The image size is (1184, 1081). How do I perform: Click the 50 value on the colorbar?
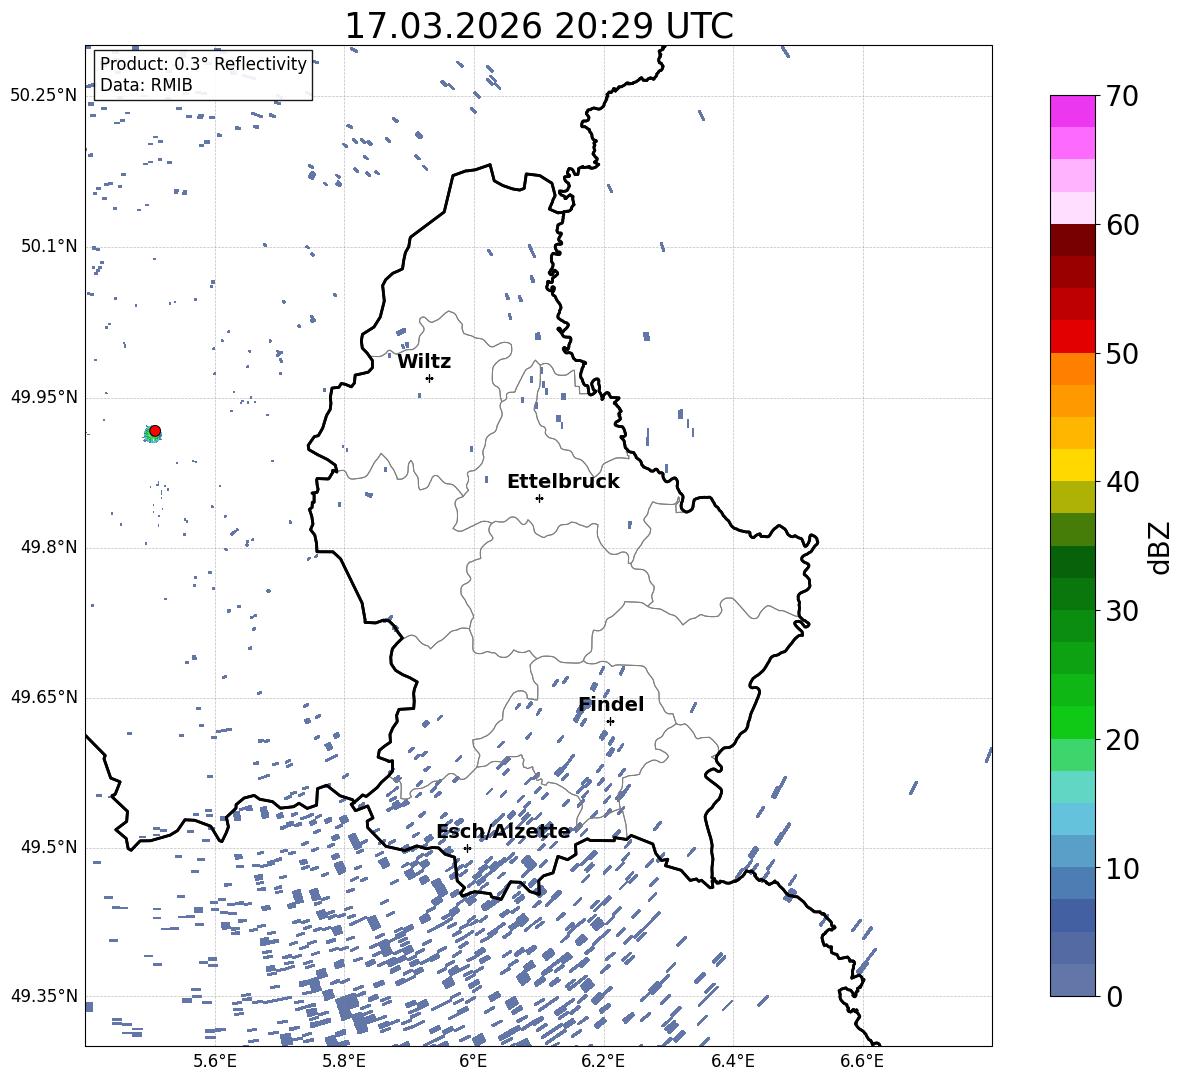pos(1121,354)
